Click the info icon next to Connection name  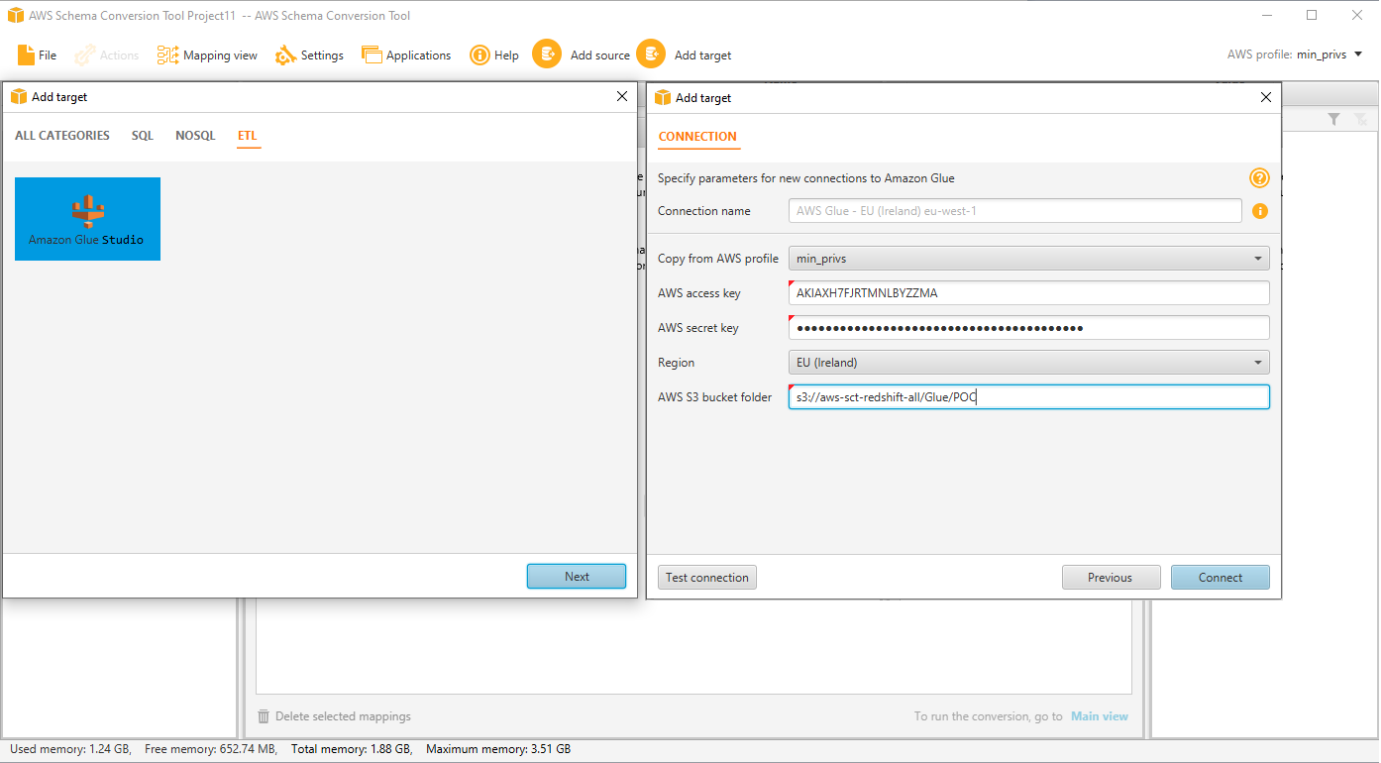pos(1260,211)
